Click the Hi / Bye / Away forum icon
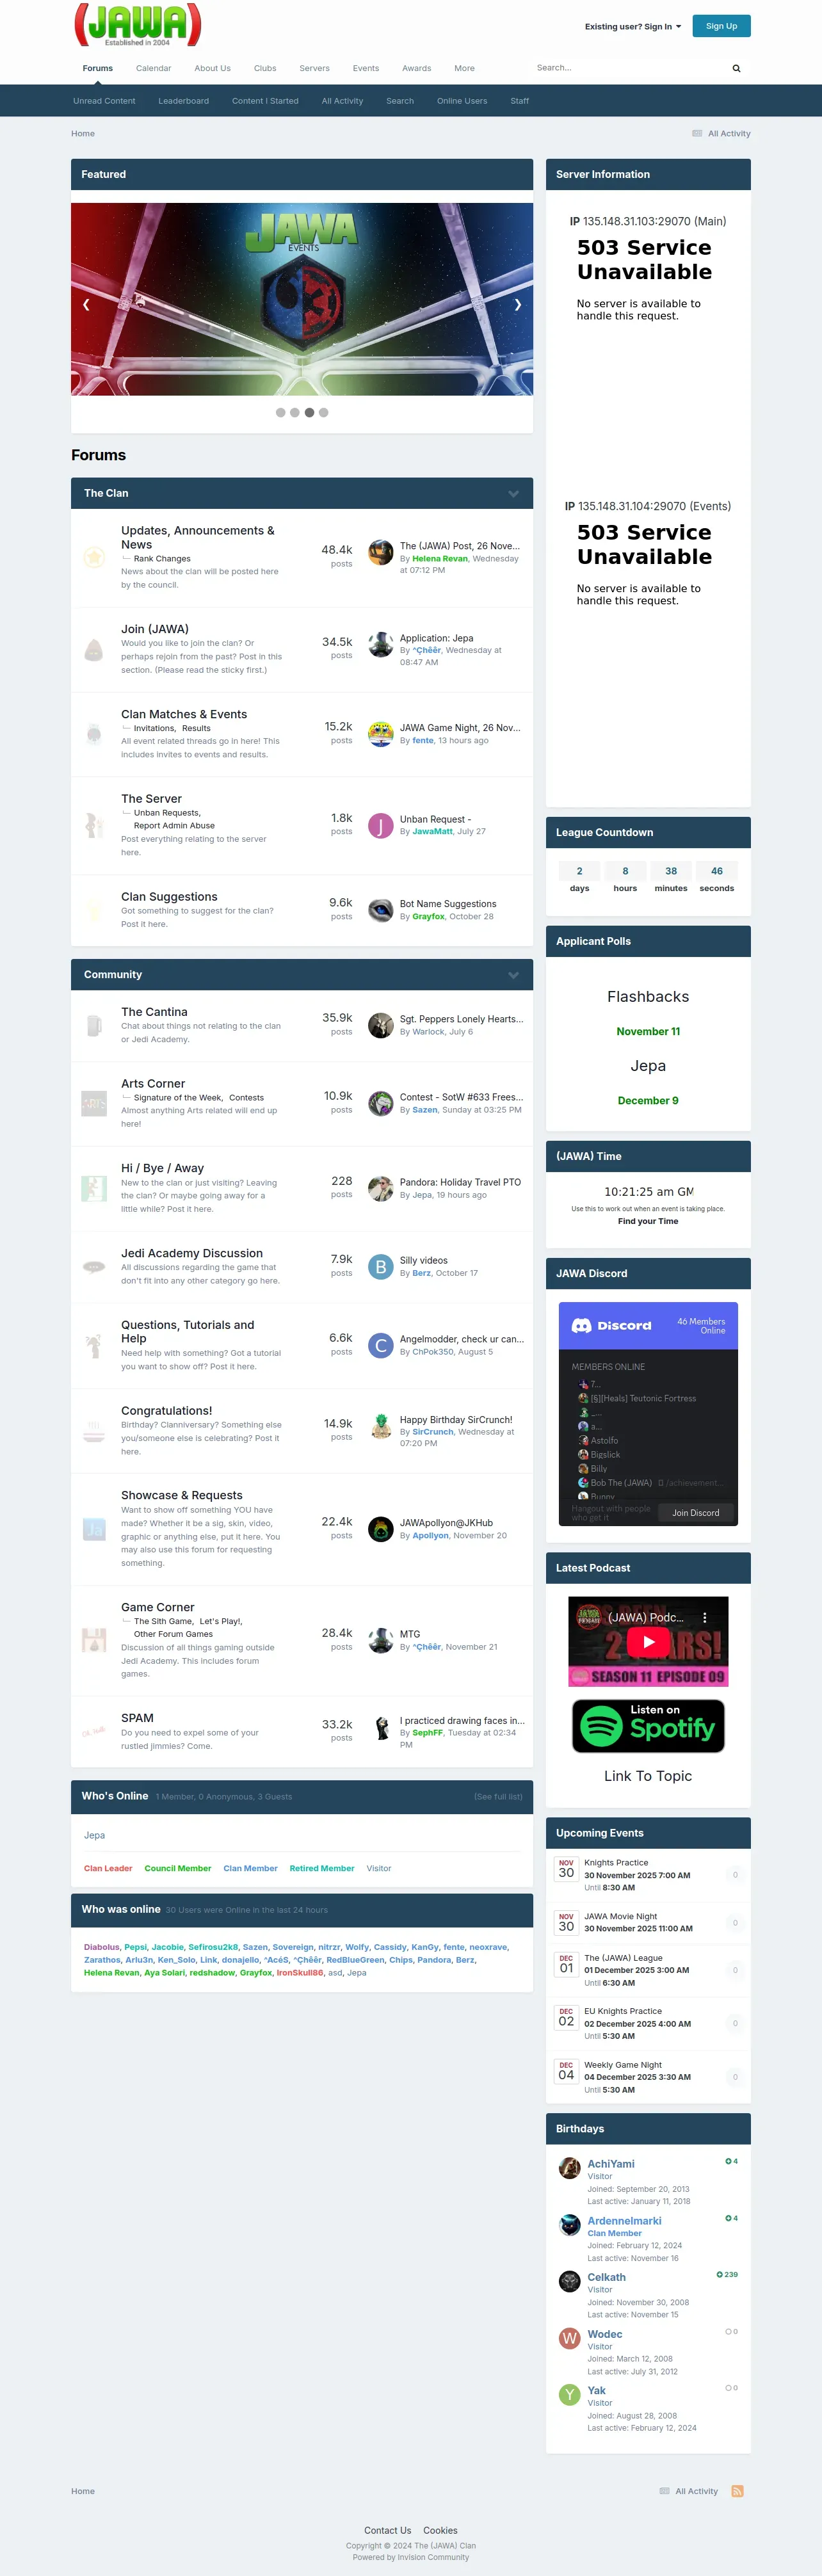This screenshot has height=2576, width=822. [x=94, y=1188]
